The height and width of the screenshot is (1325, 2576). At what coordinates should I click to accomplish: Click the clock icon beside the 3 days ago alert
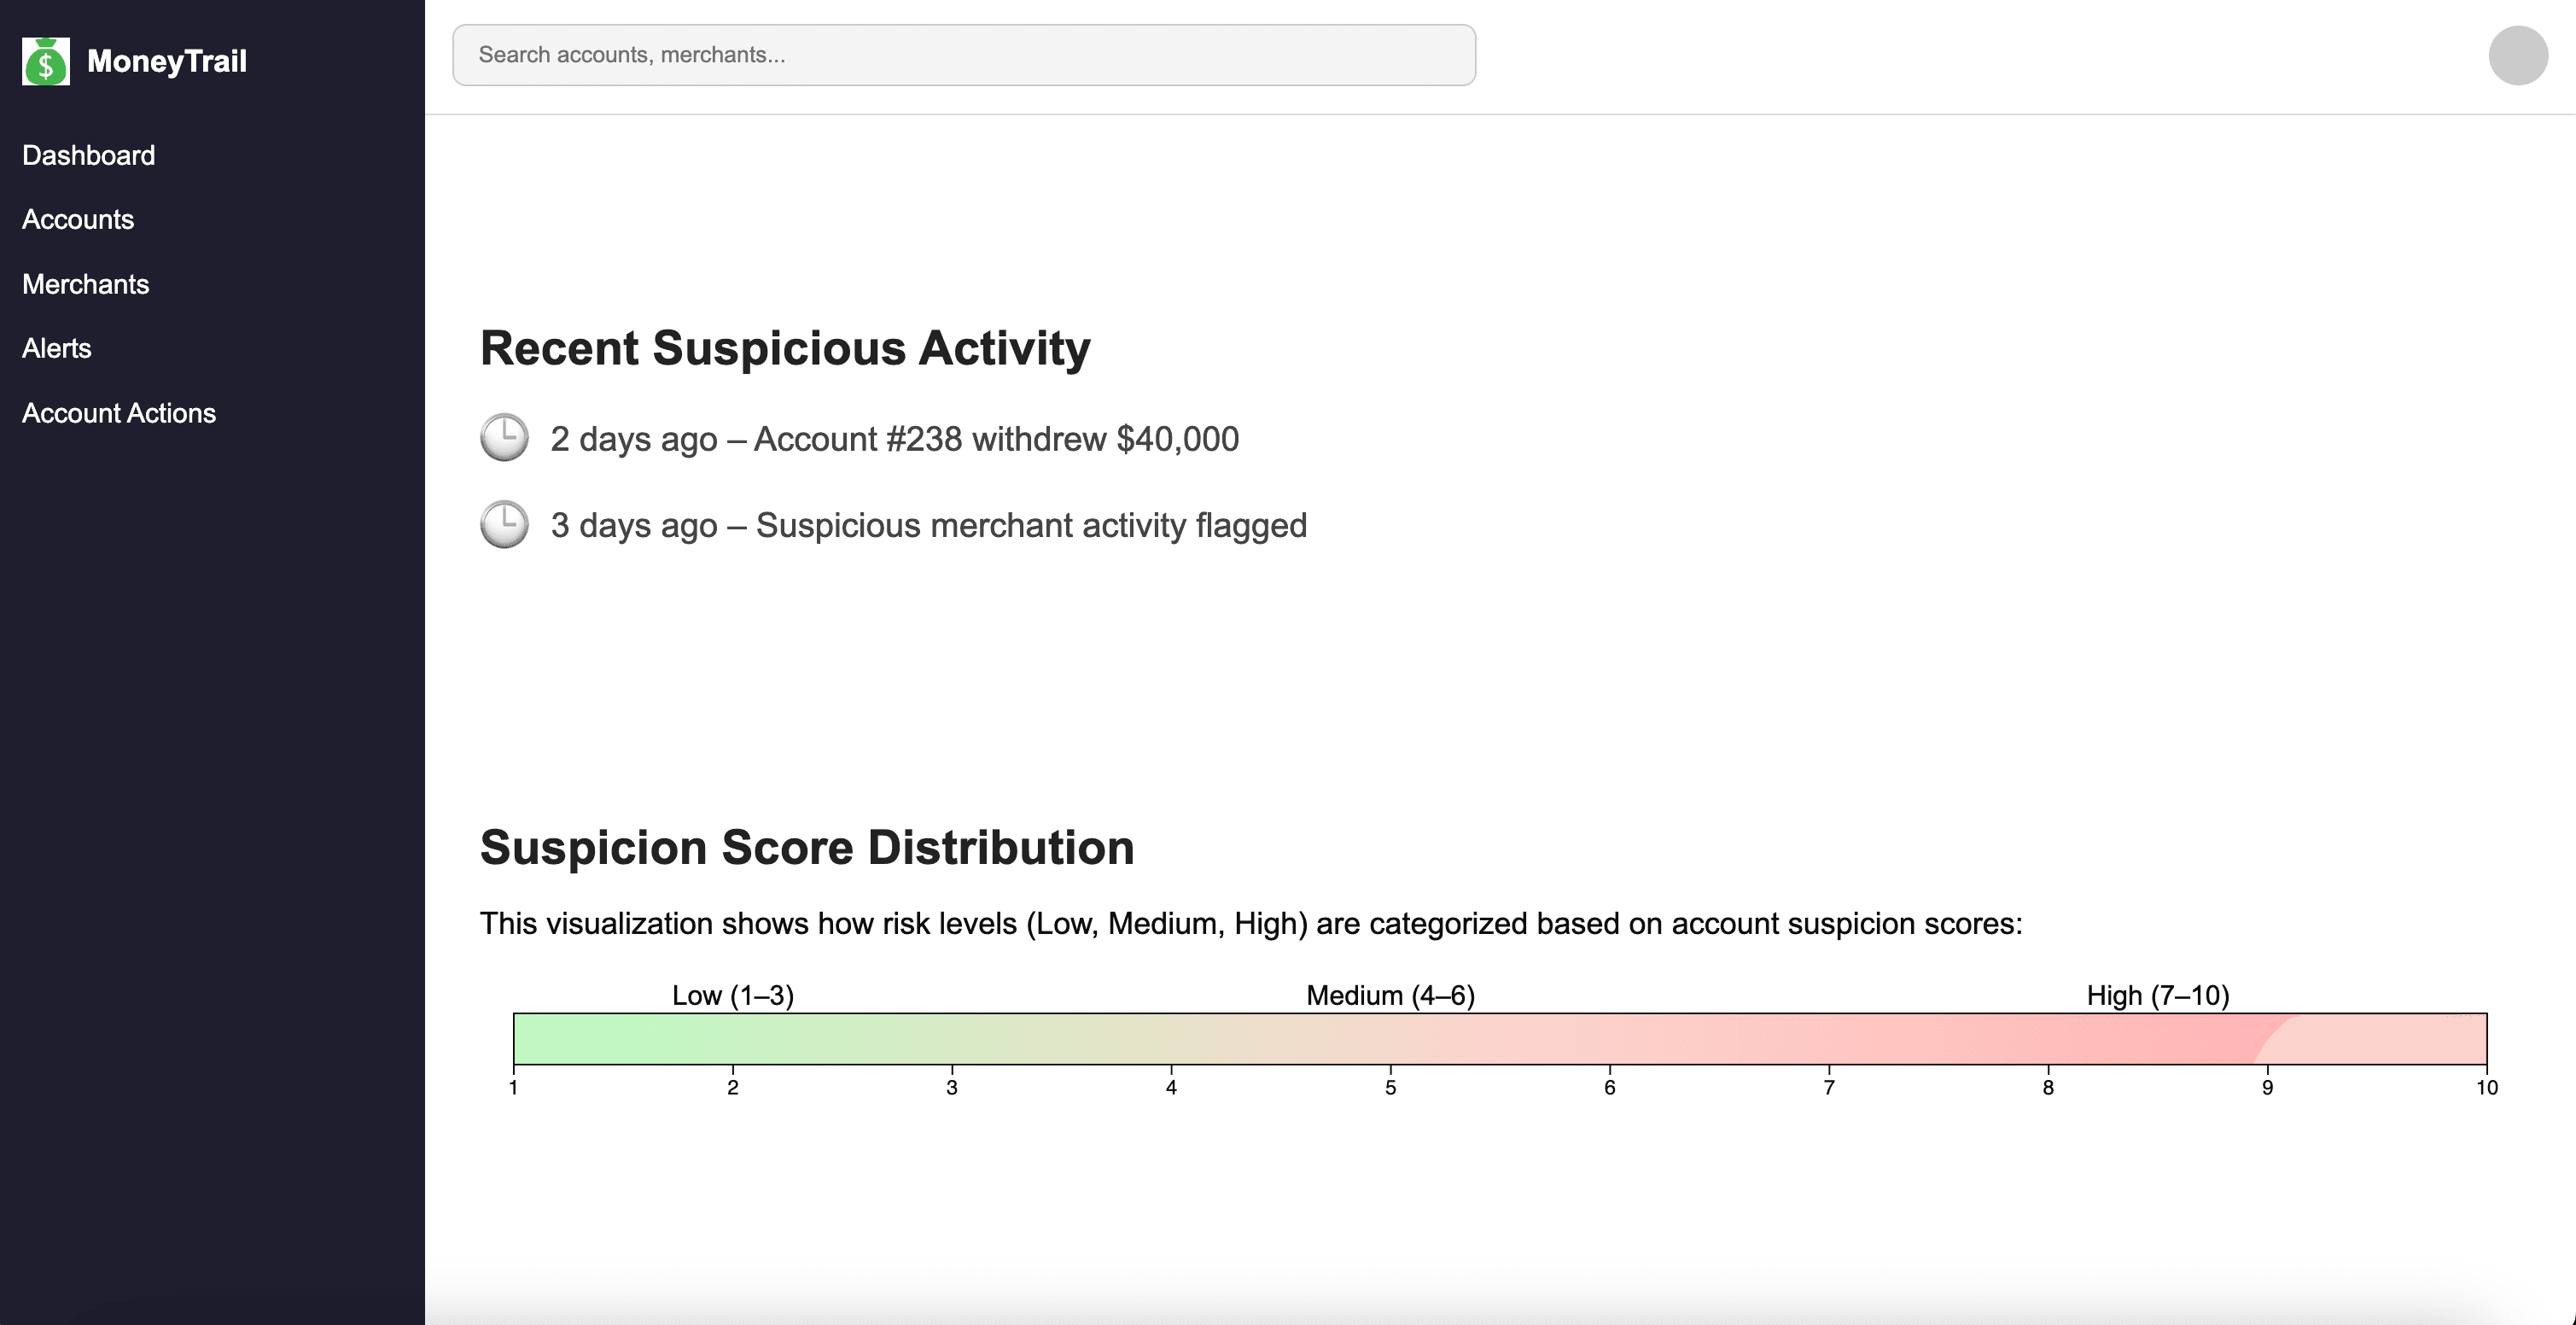coord(504,523)
